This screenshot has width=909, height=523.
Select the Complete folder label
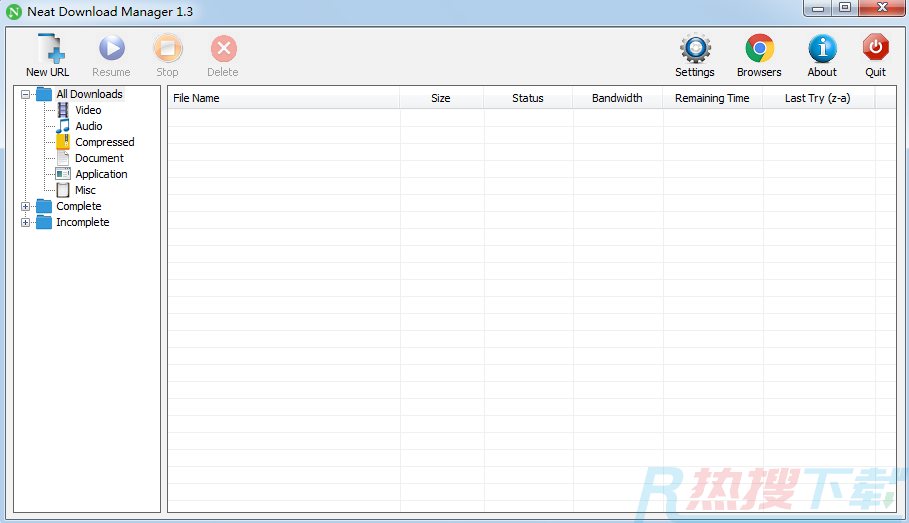click(x=79, y=206)
